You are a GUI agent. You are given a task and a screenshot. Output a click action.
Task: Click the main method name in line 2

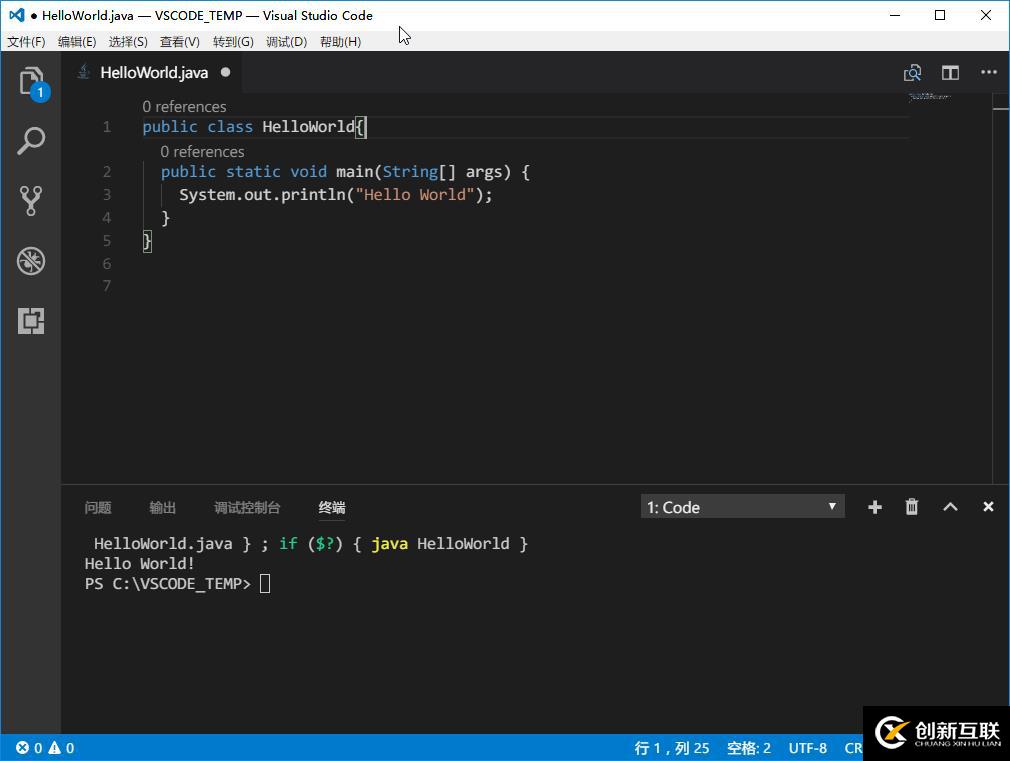[x=354, y=172]
